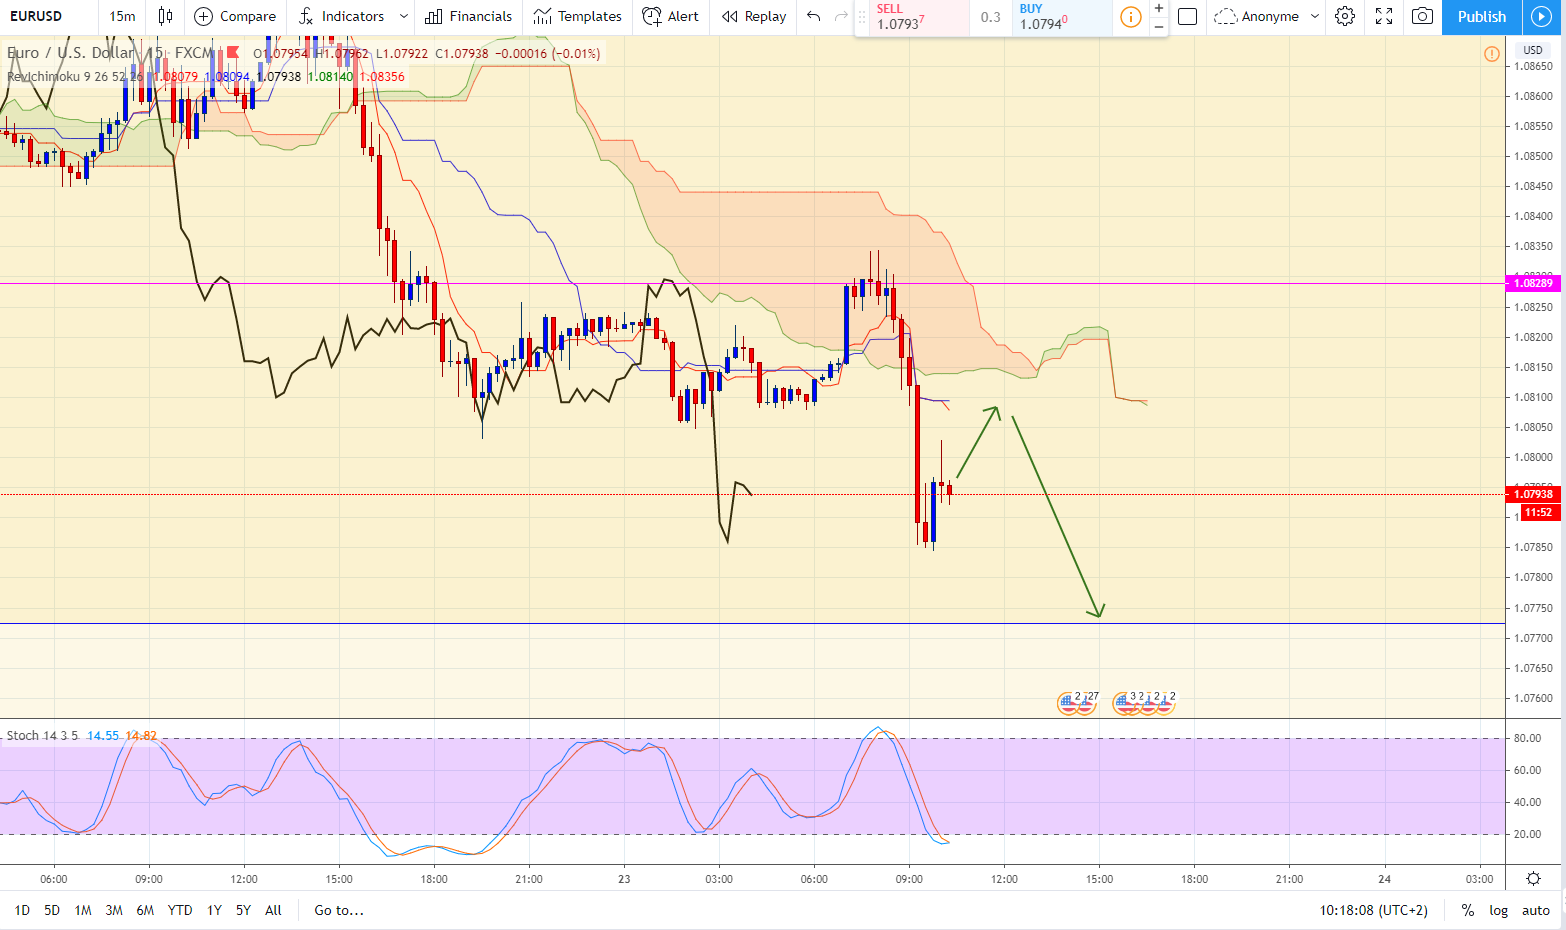Select the RevIchimoku 9 26 52 26 indicator legend
1566x930 pixels.
75,76
